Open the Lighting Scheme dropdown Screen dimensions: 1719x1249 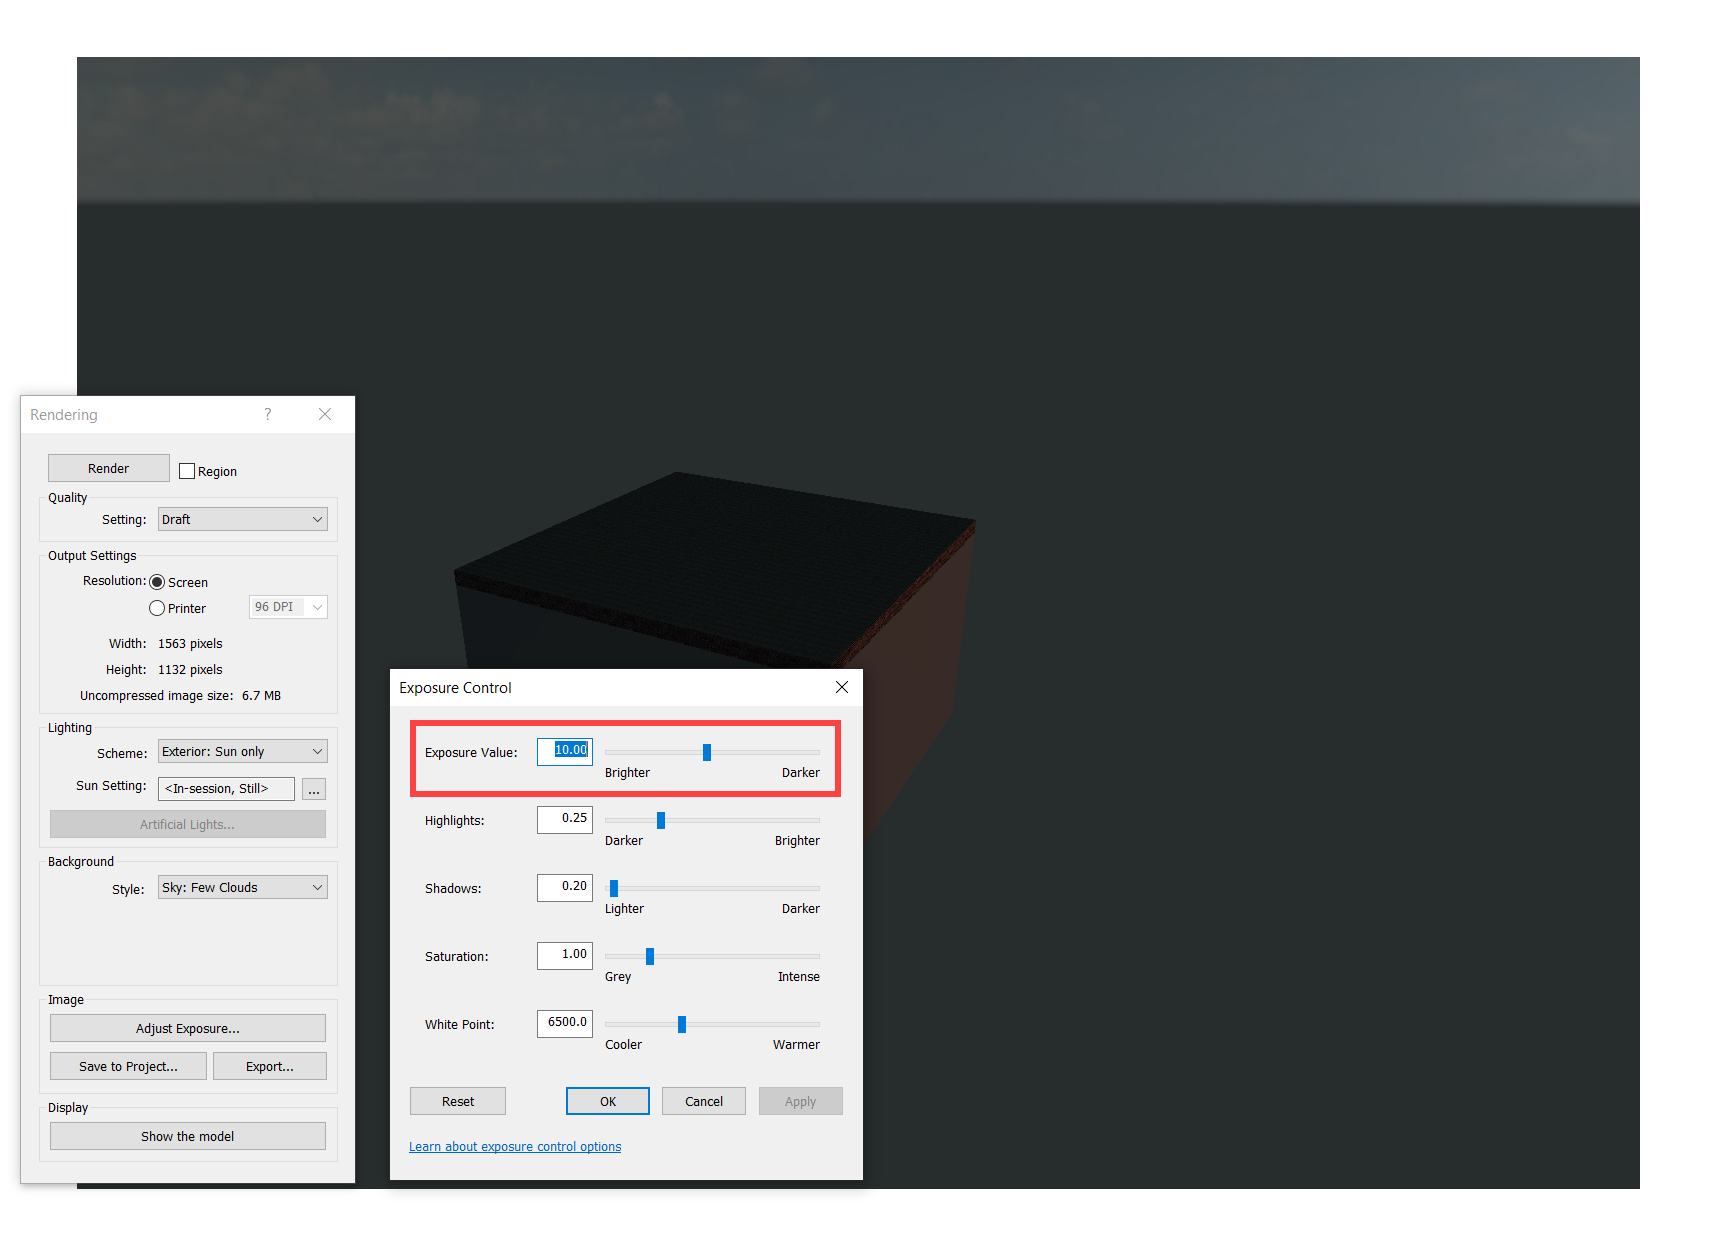242,751
